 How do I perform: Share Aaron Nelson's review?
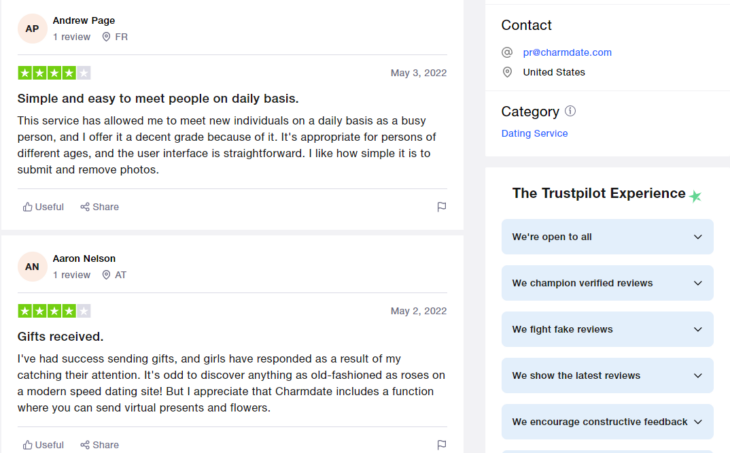pos(99,444)
